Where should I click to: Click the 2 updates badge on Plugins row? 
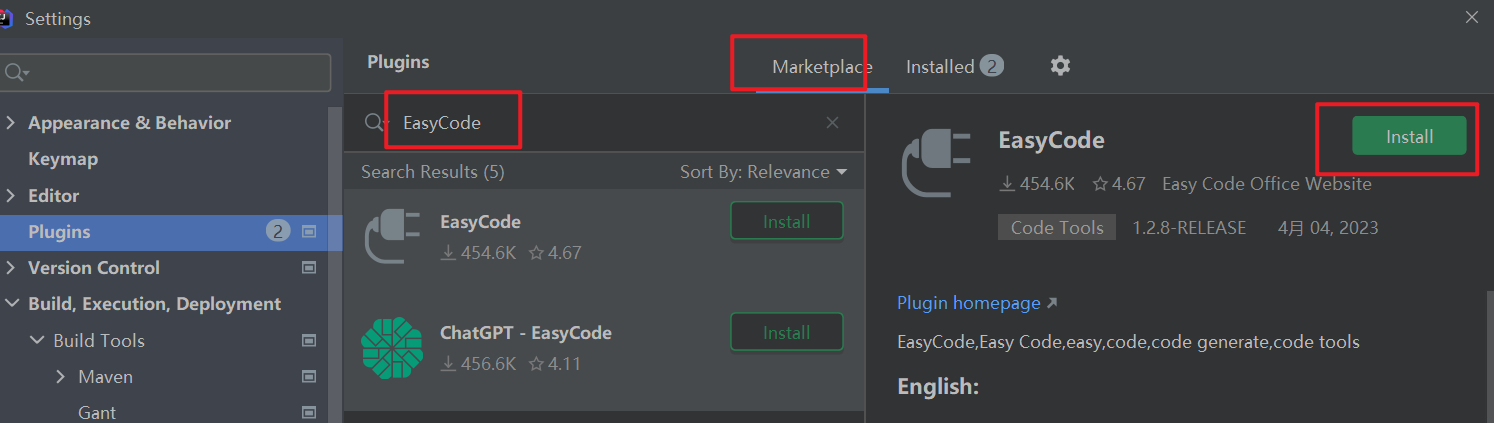278,231
